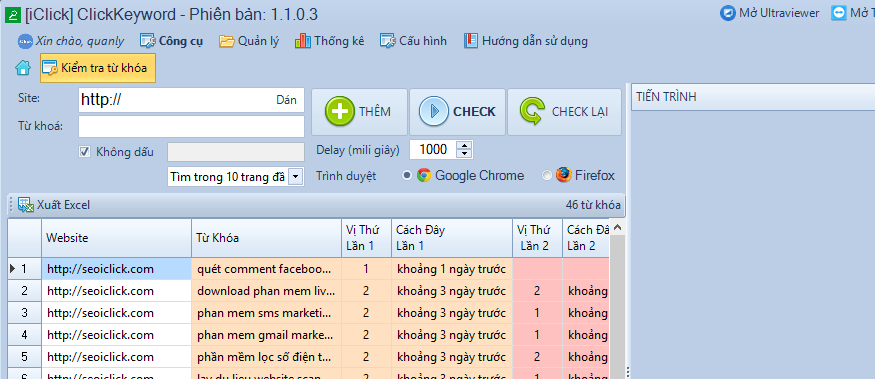Open Hướng dẫn sử dụng guide
Viewport: 875px width, 379px height.
[x=526, y=41]
